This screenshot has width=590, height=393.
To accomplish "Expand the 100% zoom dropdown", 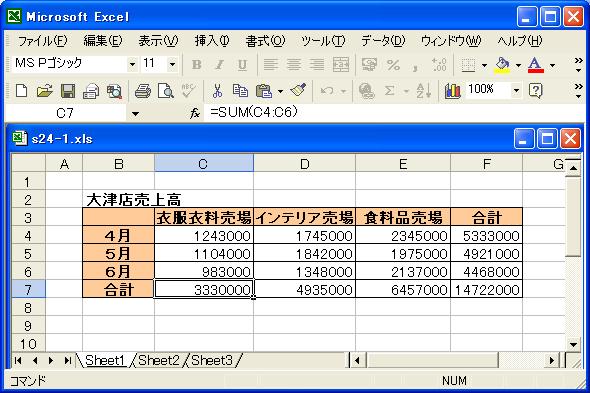I will 516,90.
